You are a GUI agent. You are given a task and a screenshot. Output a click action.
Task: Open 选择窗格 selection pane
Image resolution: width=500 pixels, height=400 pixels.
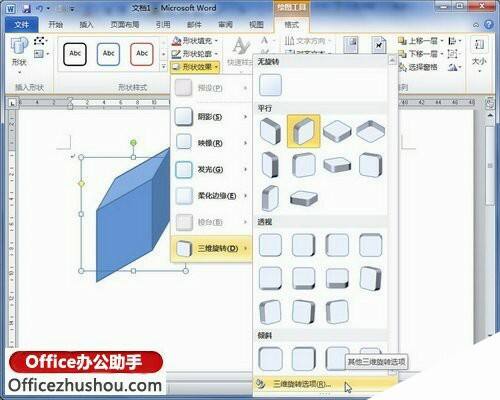(x=418, y=67)
